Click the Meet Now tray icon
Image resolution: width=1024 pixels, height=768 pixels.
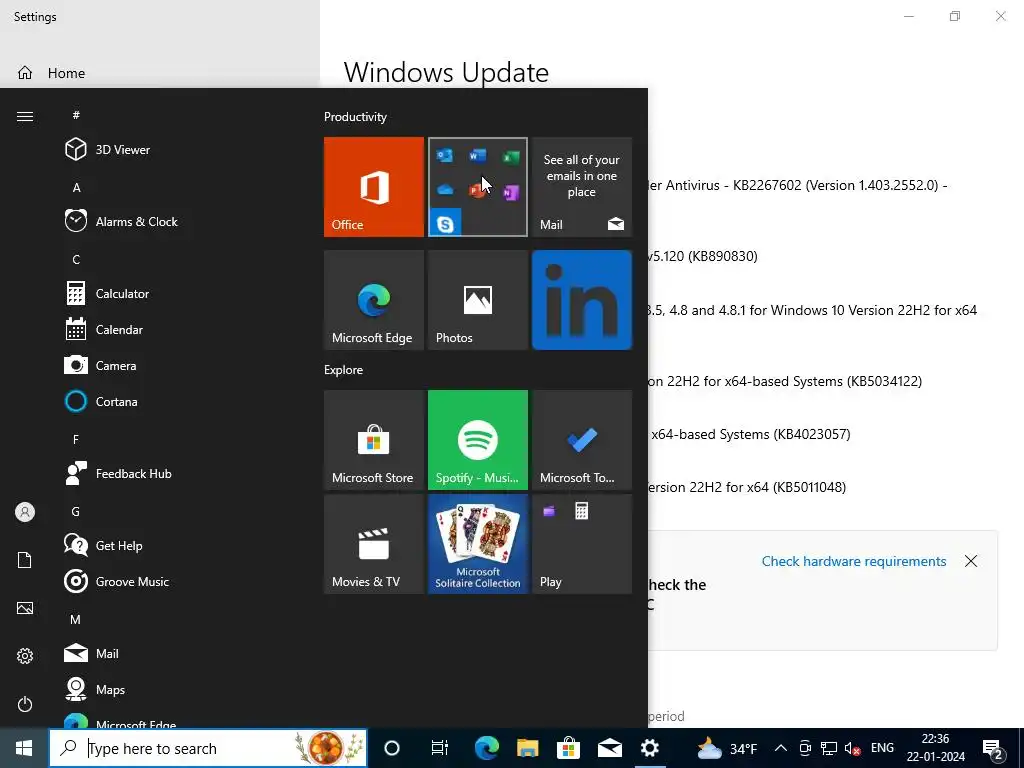click(805, 748)
